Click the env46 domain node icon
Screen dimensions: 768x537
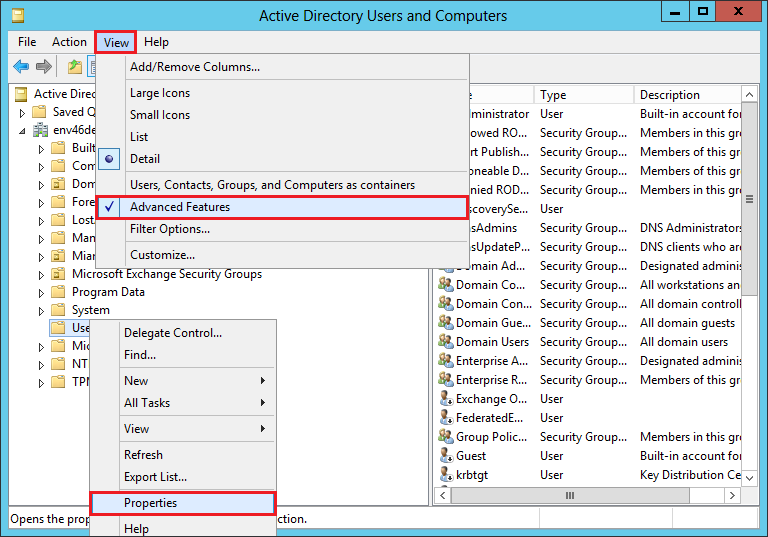click(x=40, y=130)
